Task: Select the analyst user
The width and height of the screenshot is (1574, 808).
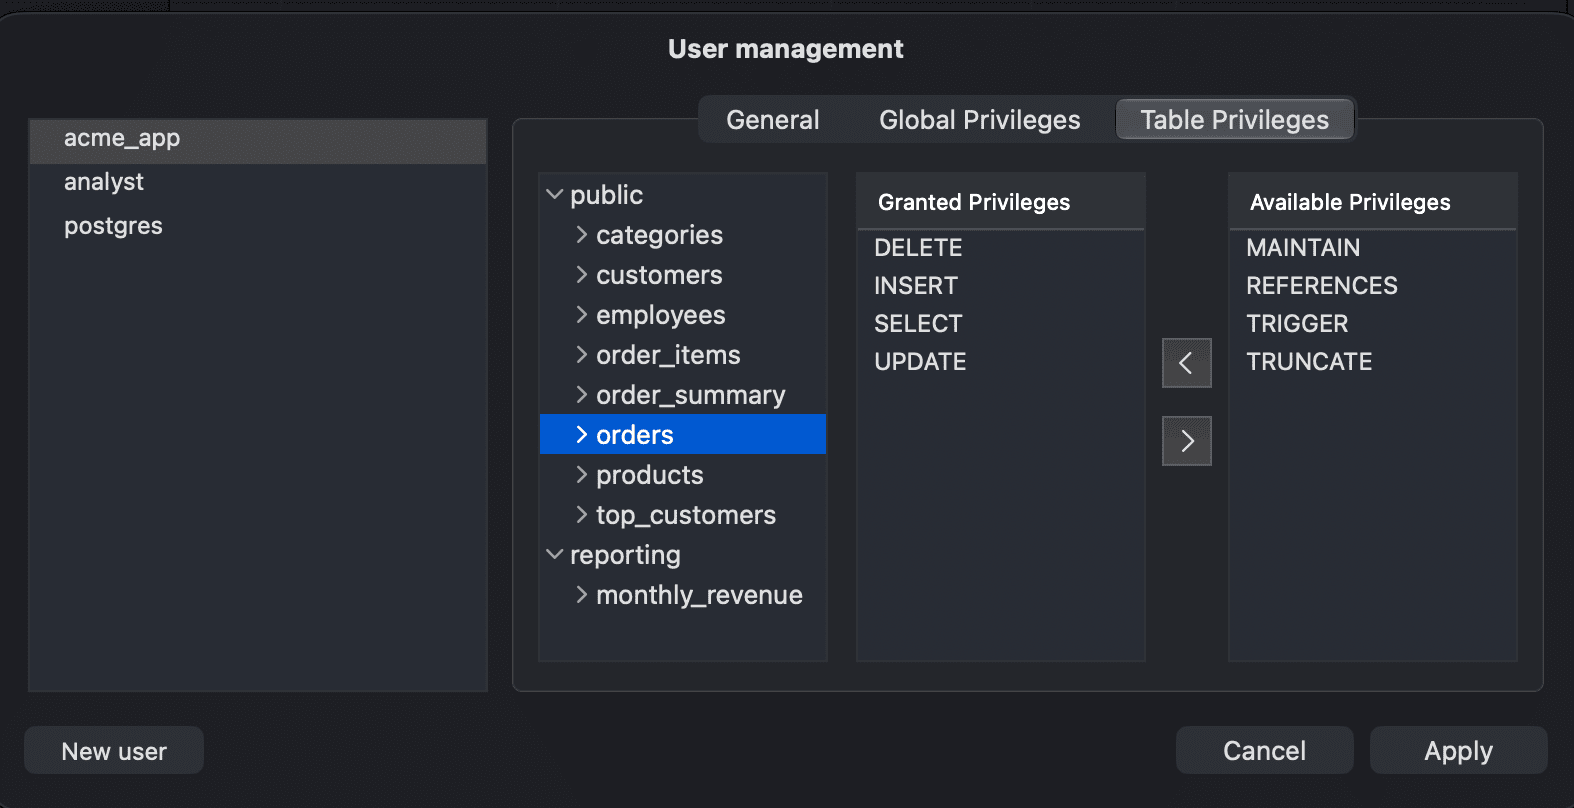Action: pos(258,182)
